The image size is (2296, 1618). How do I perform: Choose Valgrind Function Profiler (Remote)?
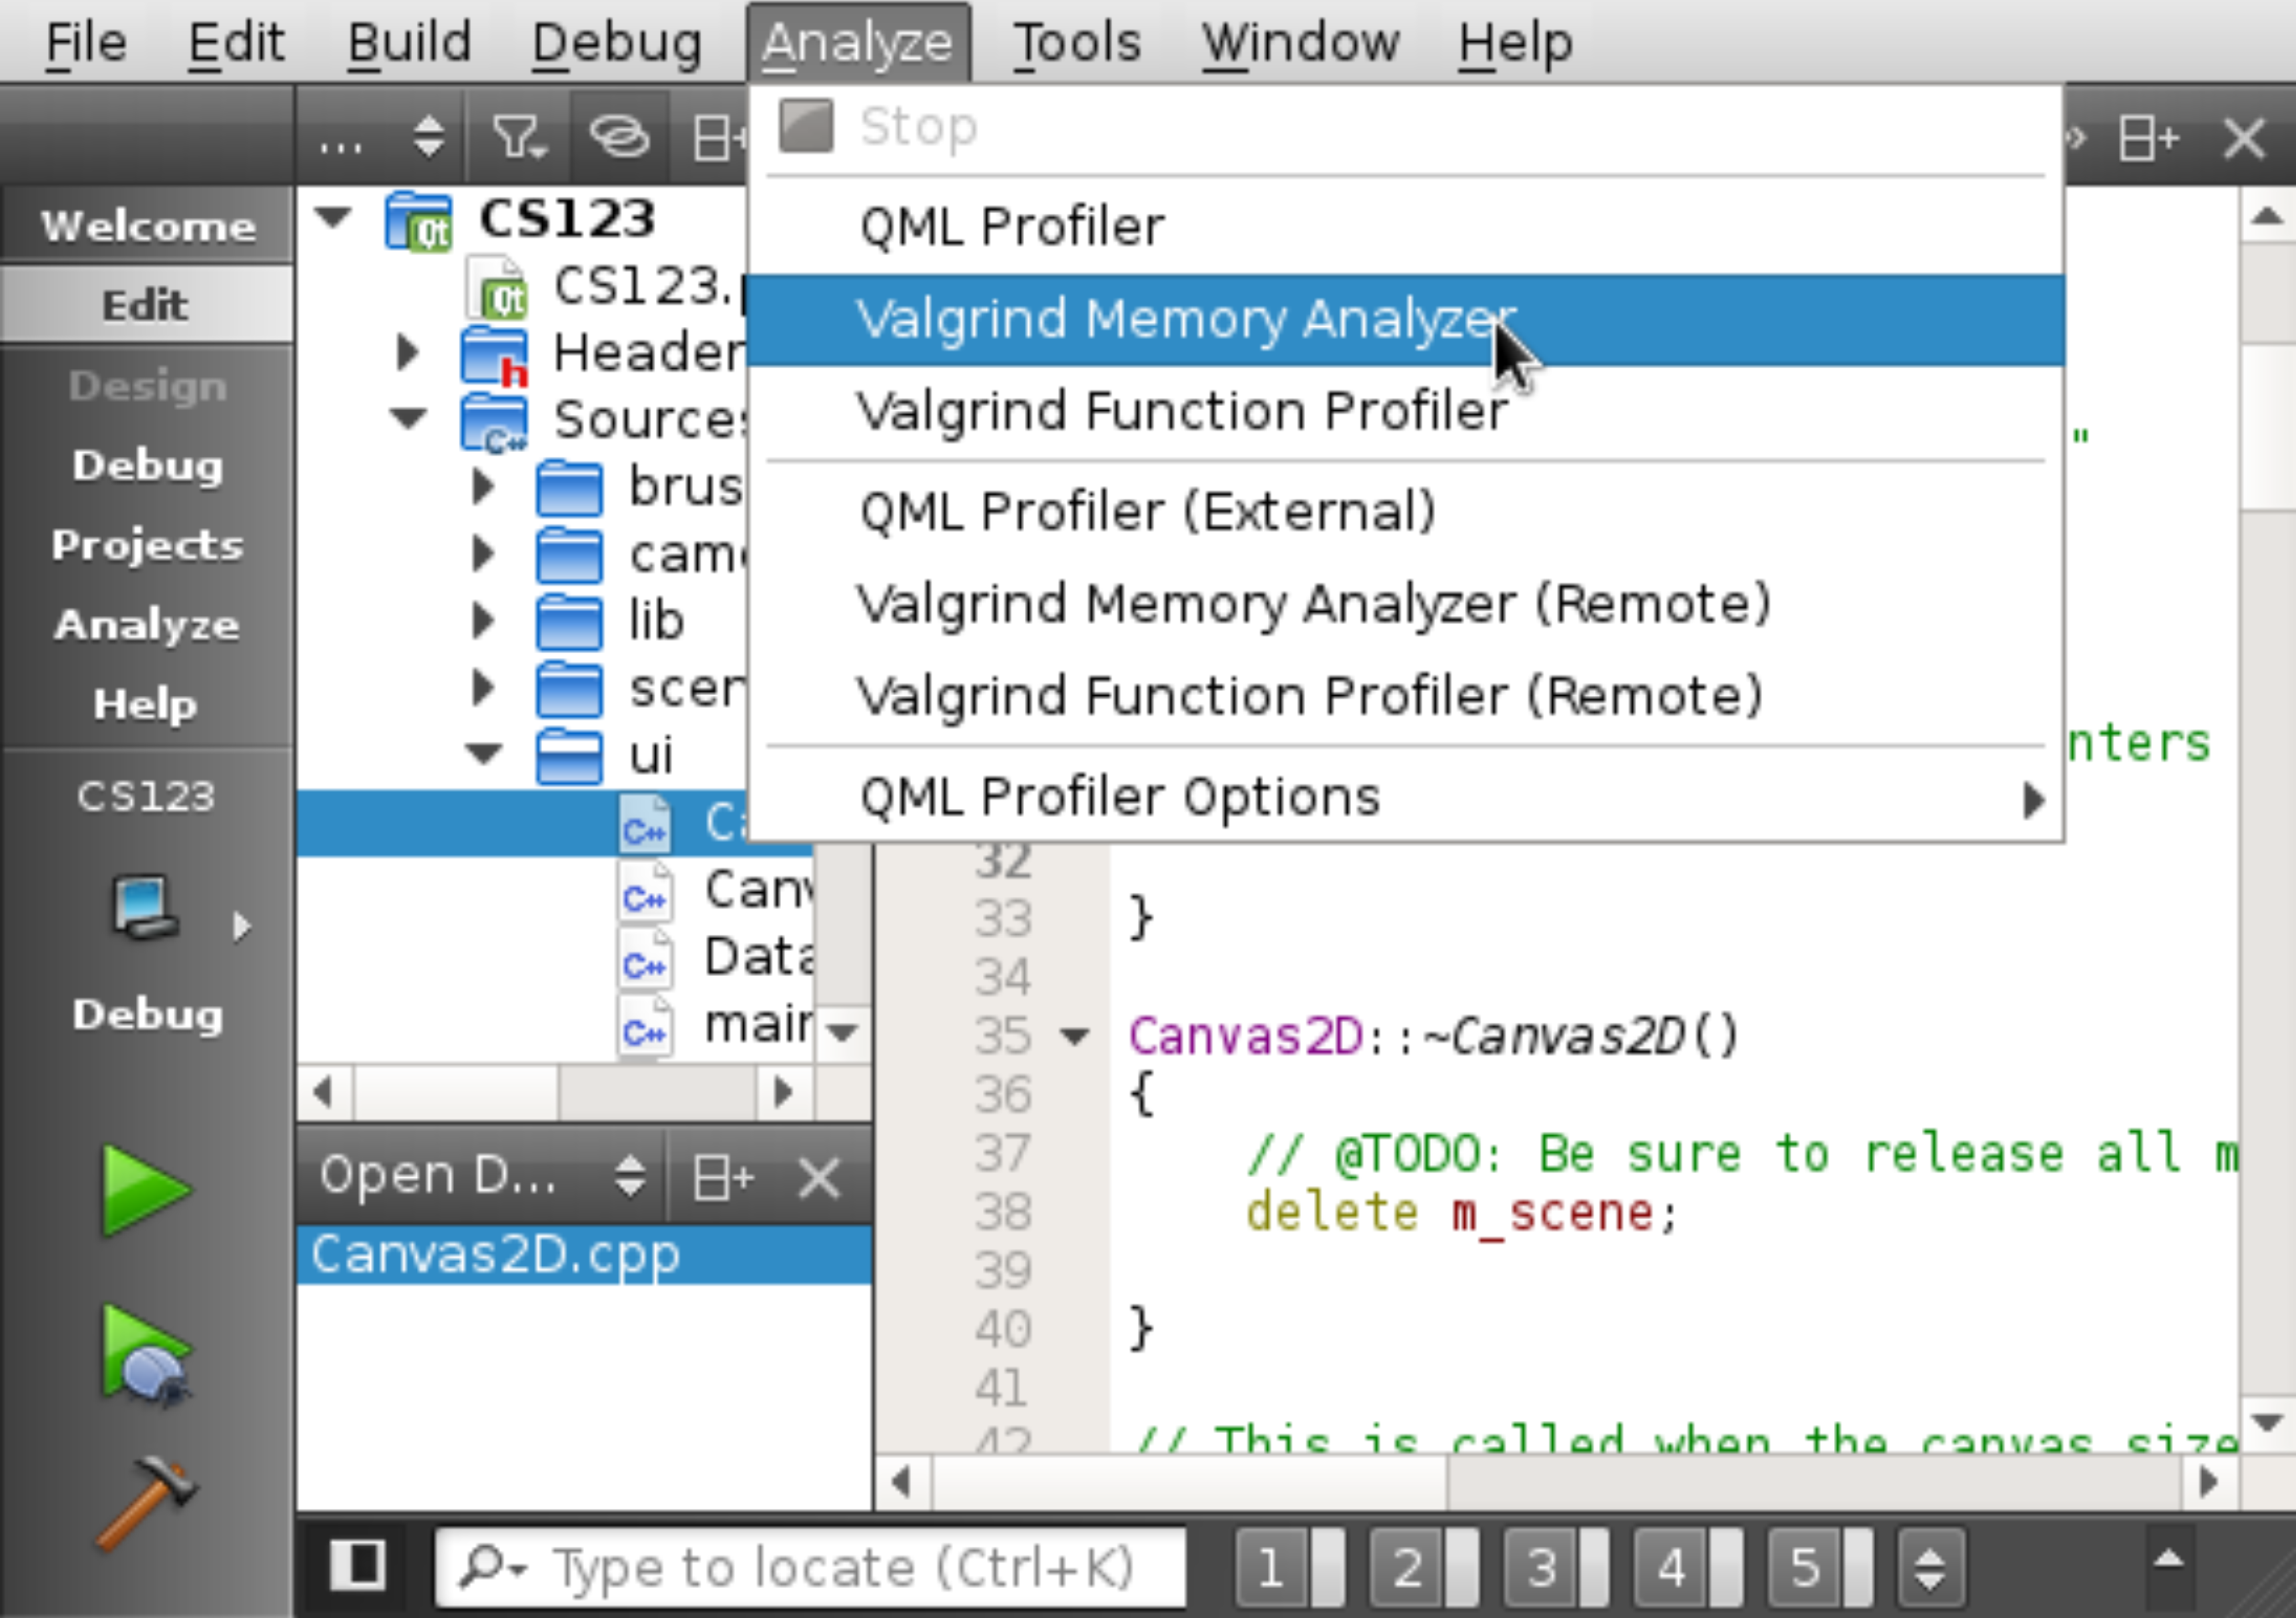pyautogui.click(x=1405, y=696)
